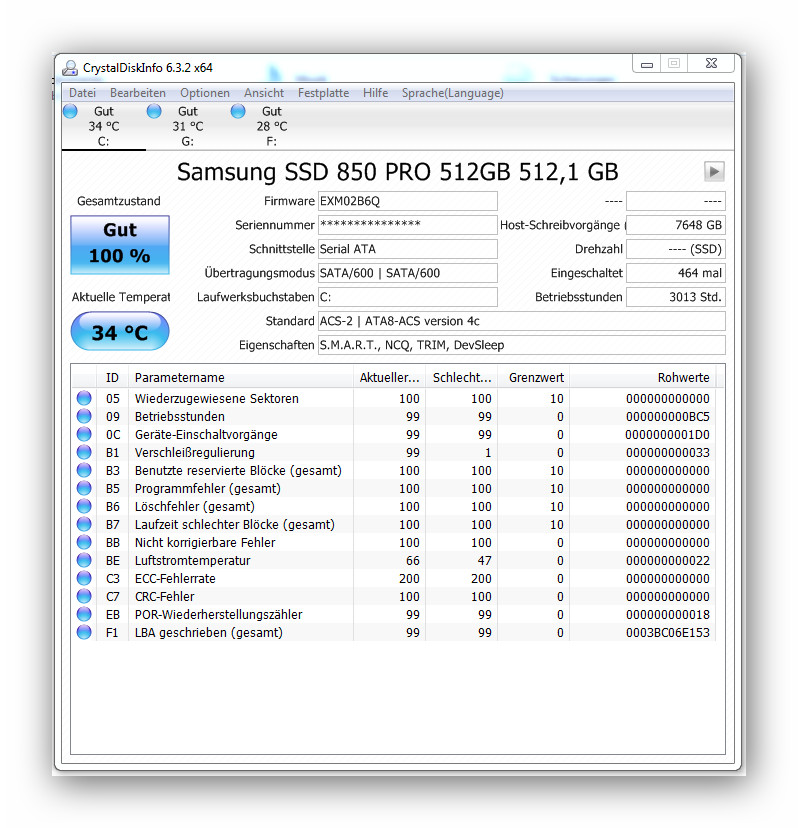Click status orb for Löschfehler row

[84, 506]
